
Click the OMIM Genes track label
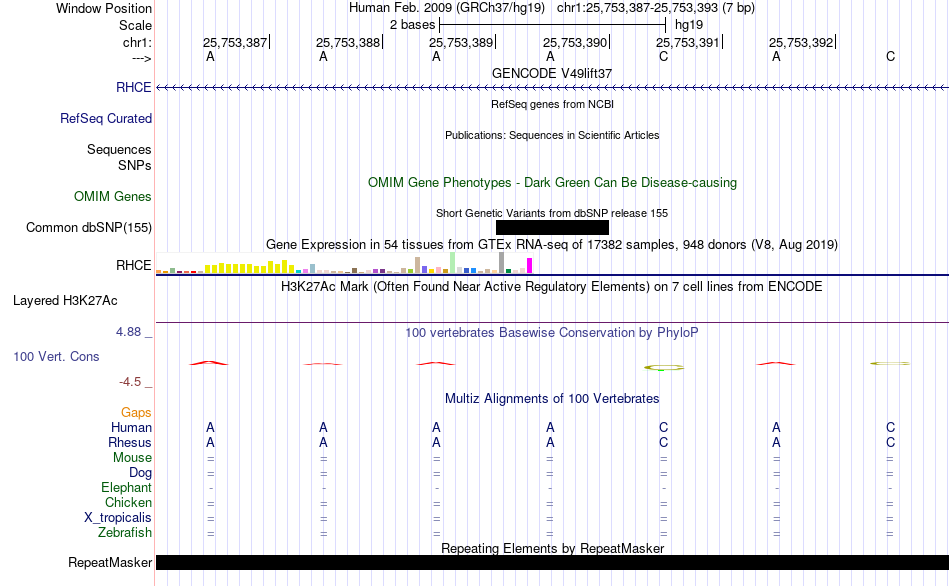point(112,196)
